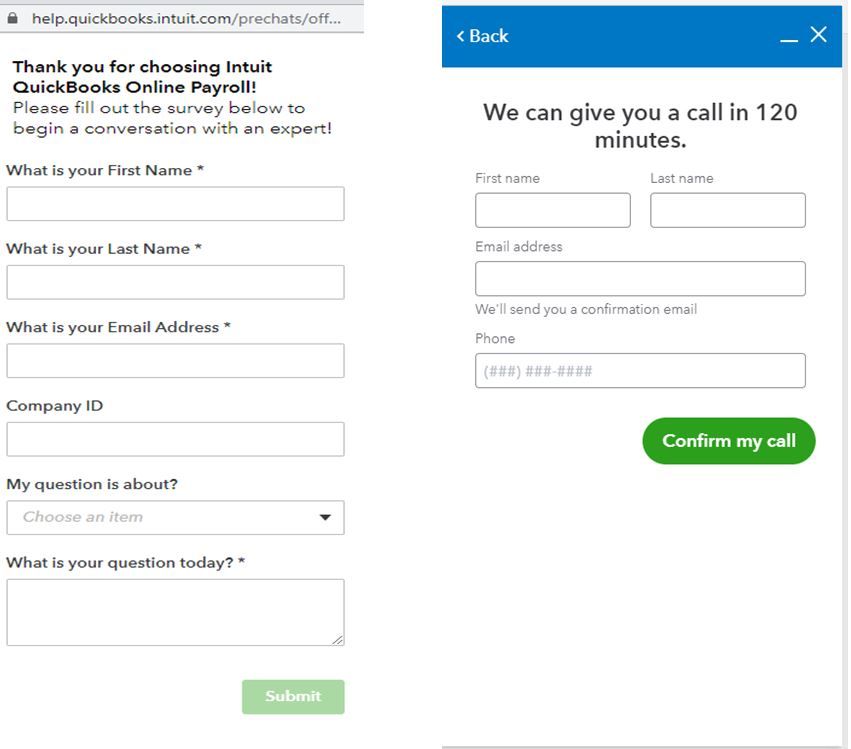
Task: Click the callback Last name field
Action: (x=728, y=210)
